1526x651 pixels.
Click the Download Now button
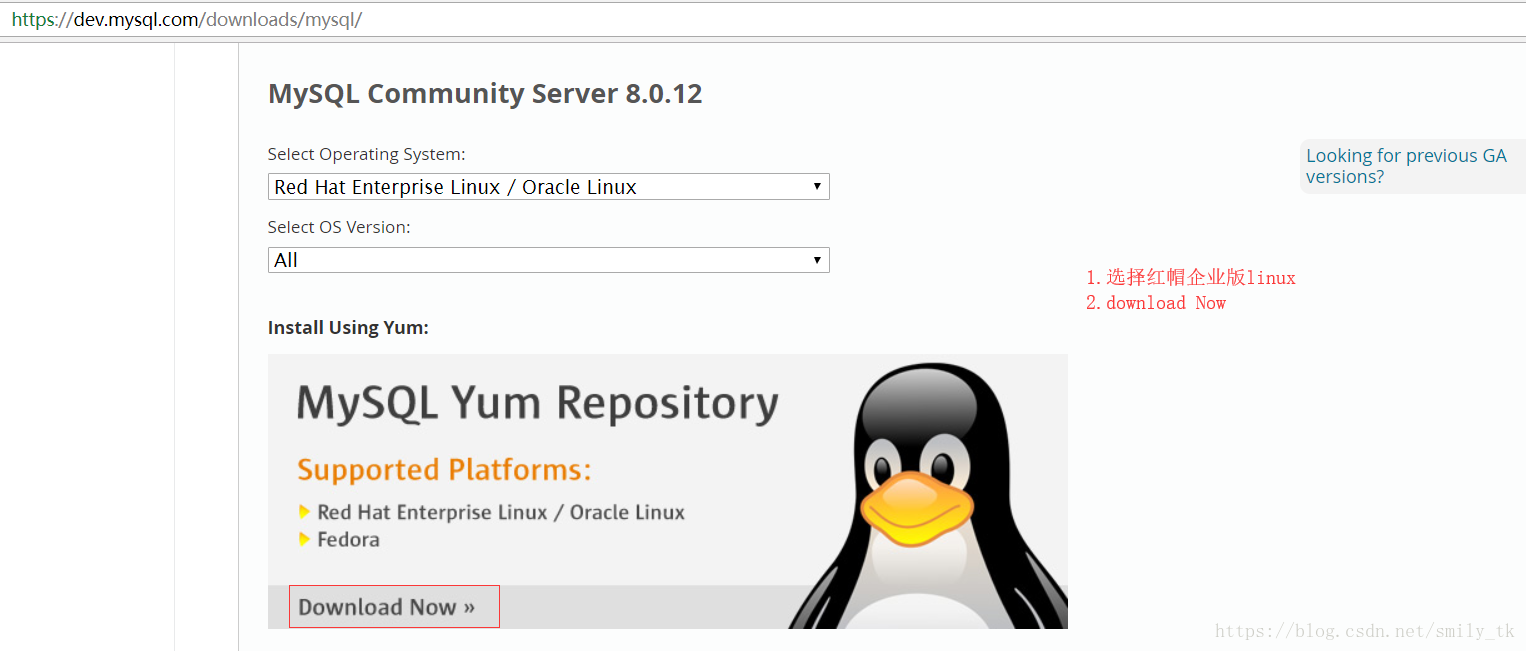(394, 607)
